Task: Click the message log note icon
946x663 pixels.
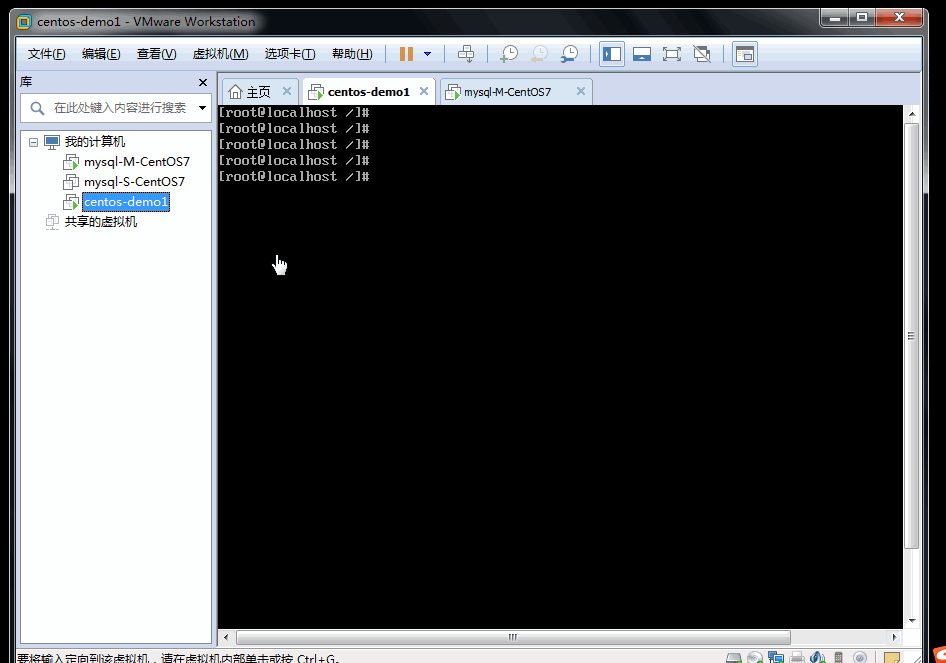Action: click(x=892, y=658)
